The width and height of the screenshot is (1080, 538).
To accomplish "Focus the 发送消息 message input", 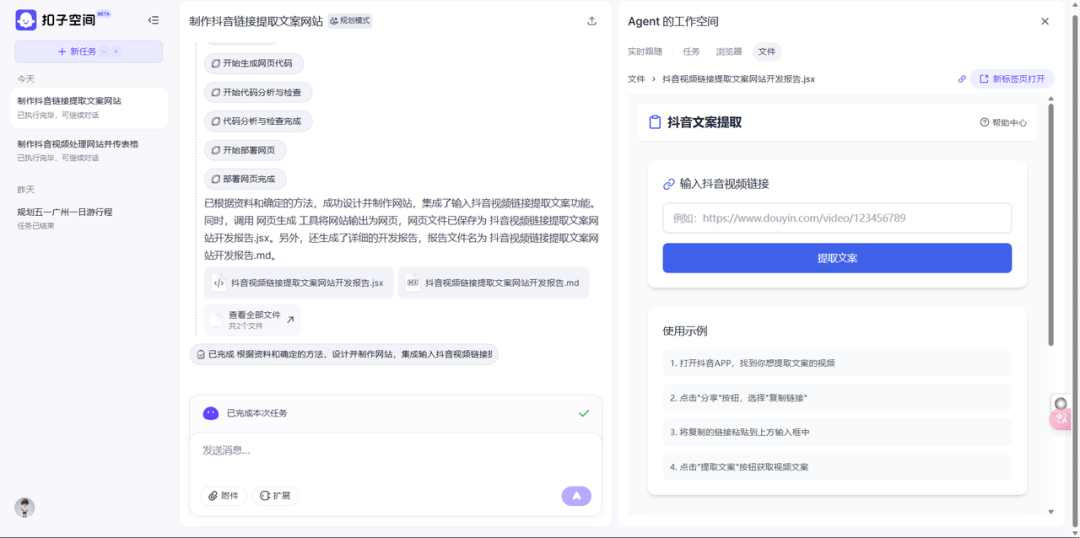I will 395,451.
